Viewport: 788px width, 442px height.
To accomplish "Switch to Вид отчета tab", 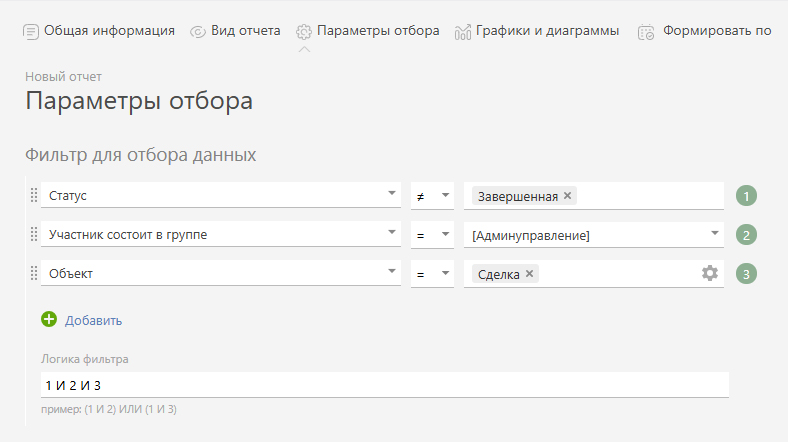I will pos(235,31).
